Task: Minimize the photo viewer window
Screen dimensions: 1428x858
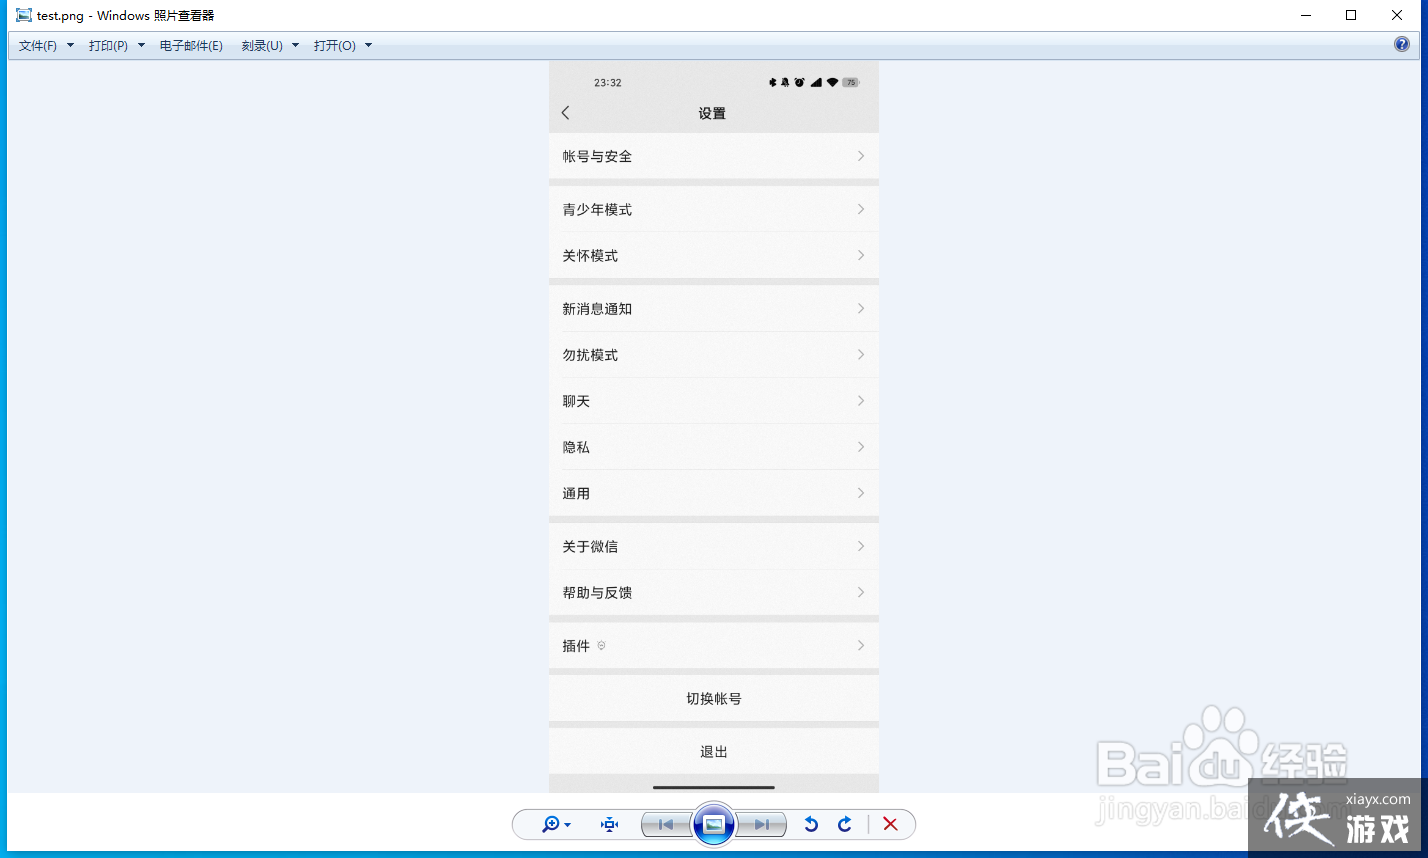Action: click(x=1305, y=15)
